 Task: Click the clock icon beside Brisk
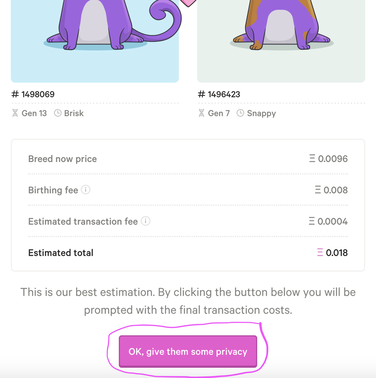(x=58, y=113)
